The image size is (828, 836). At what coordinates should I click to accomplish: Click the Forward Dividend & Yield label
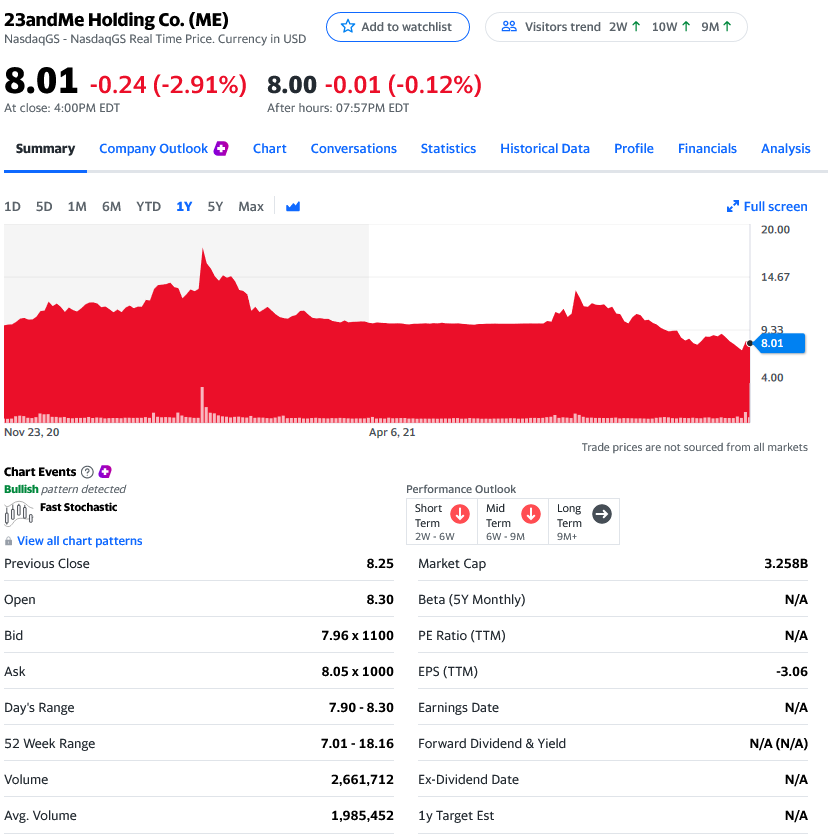(492, 744)
